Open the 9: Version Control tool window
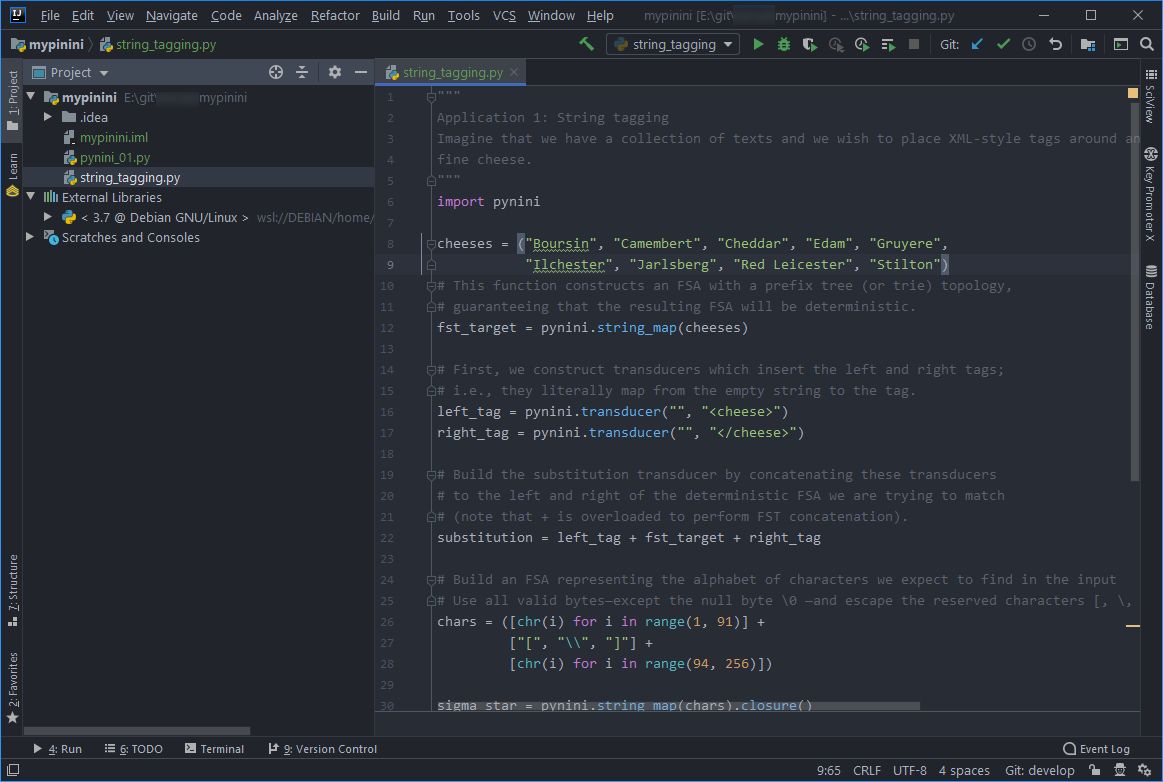This screenshot has height=782, width=1163. (322, 749)
